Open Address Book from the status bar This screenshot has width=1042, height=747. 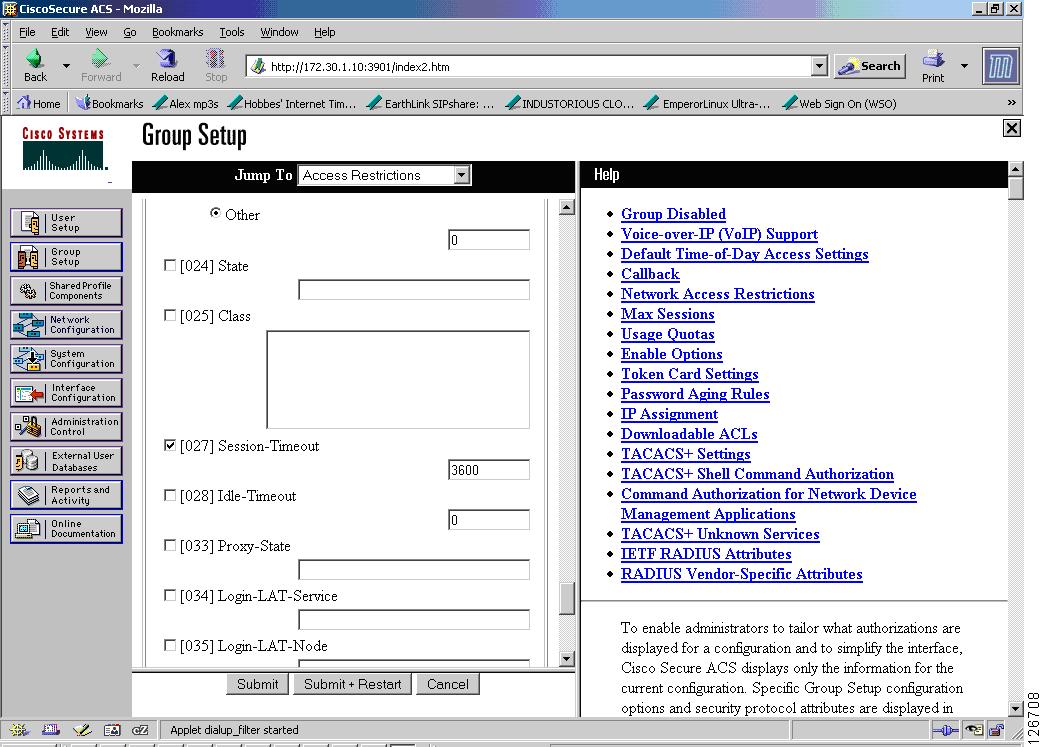click(x=112, y=730)
